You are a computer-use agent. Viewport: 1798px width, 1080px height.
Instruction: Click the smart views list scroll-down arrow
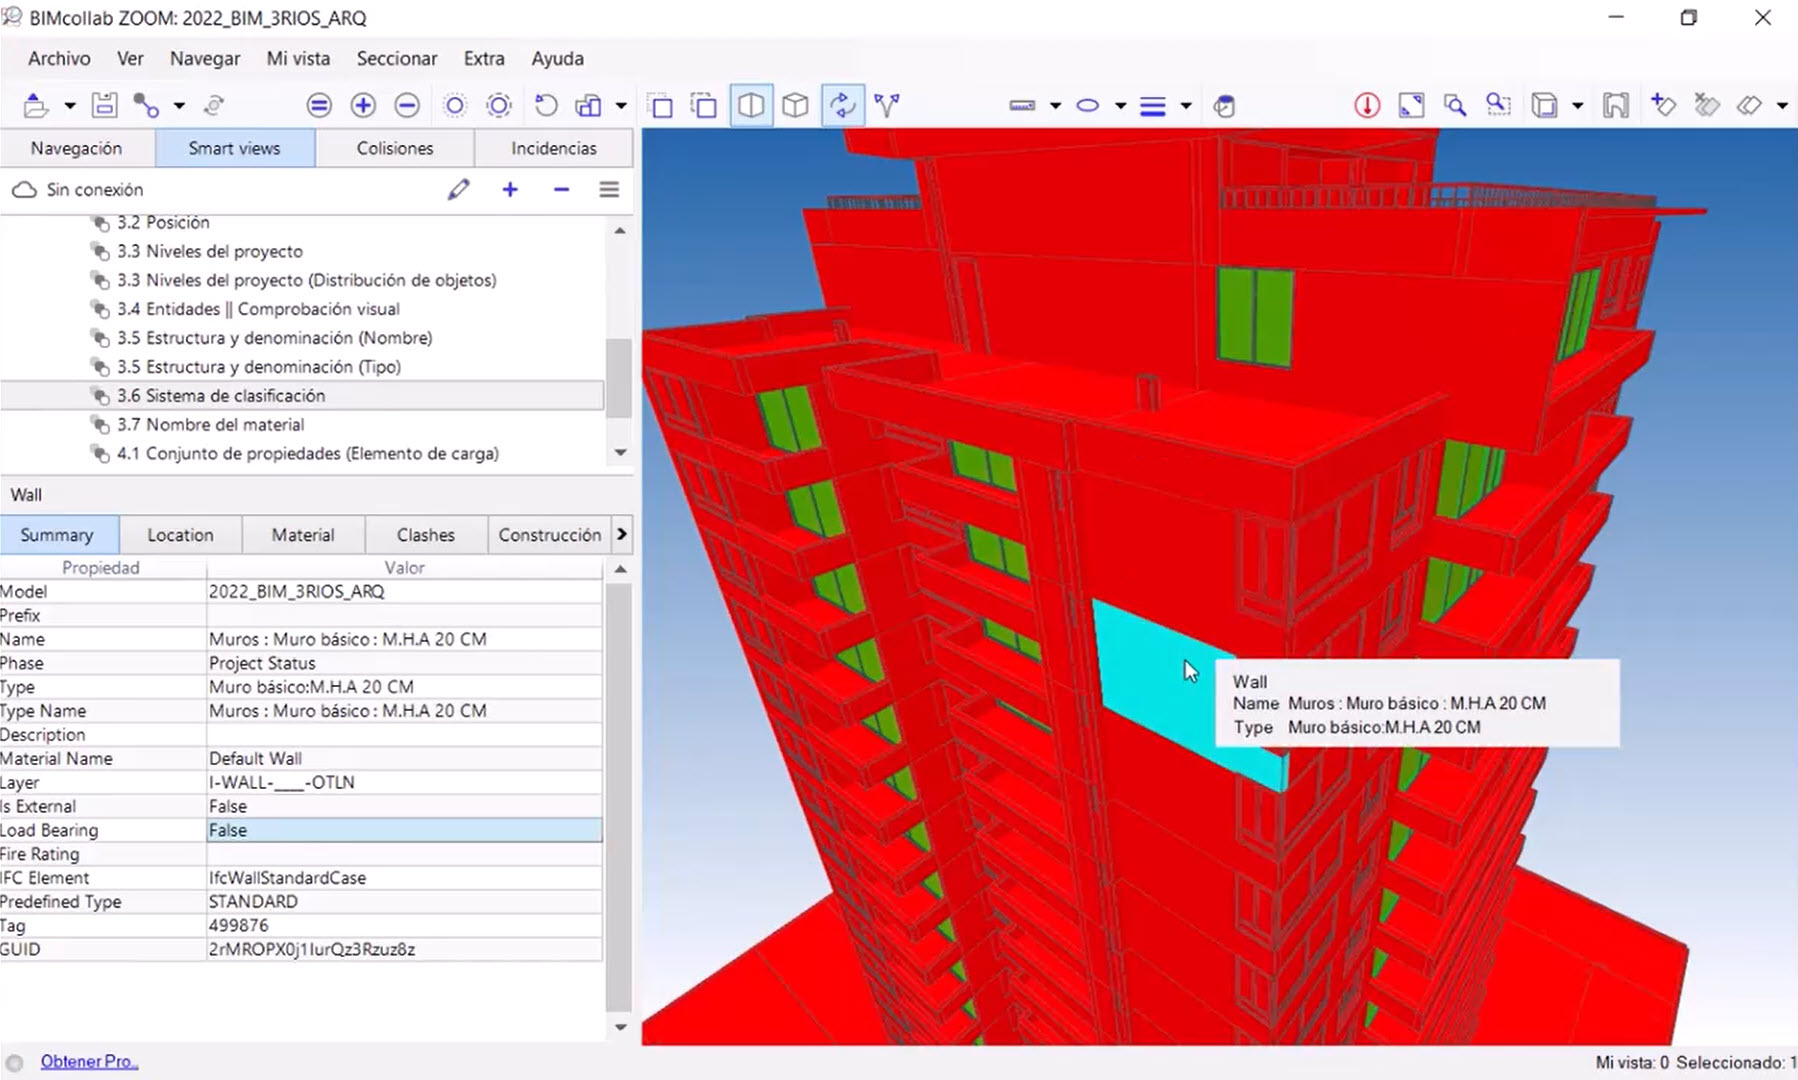tap(620, 453)
